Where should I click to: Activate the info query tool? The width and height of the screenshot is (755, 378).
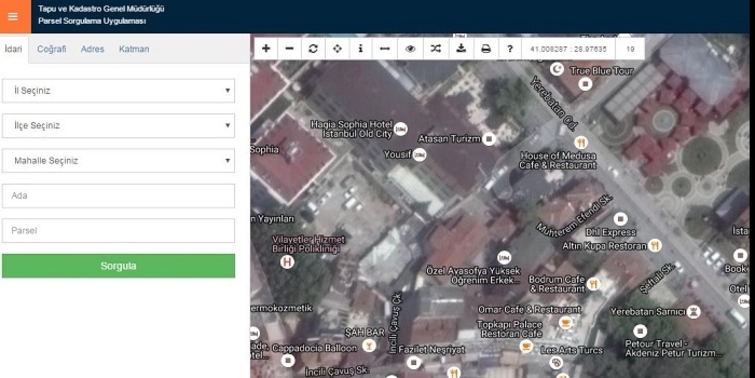[361, 49]
